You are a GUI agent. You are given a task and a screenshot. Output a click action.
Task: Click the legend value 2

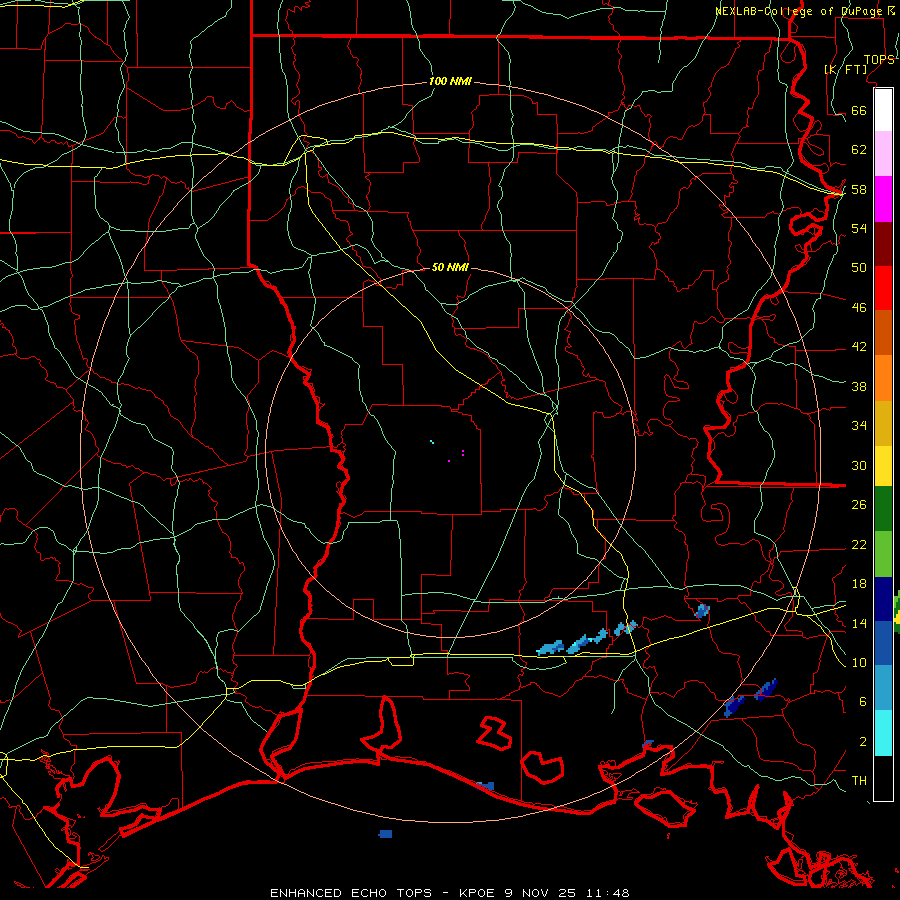862,741
